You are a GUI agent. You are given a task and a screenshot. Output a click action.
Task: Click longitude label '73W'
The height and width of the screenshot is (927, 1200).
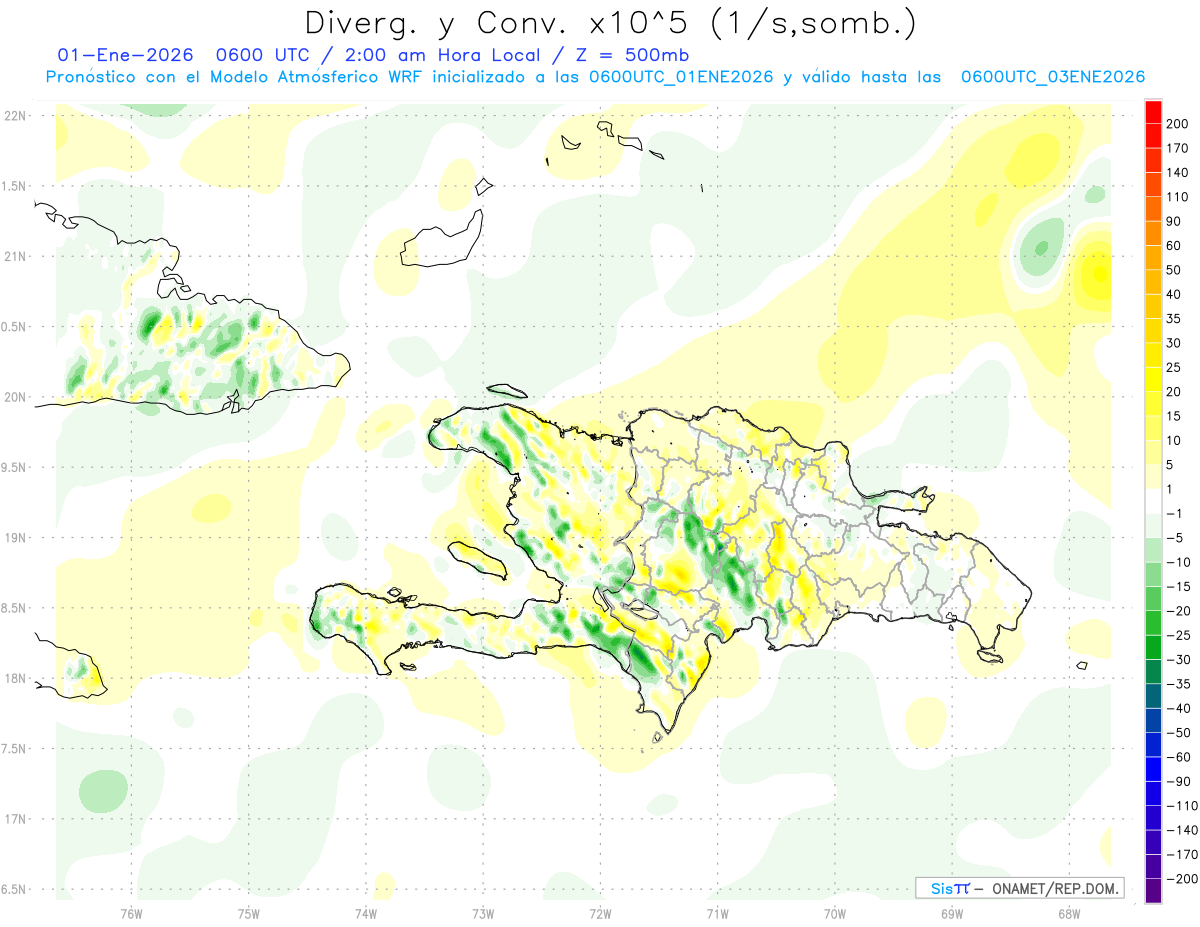tap(483, 913)
